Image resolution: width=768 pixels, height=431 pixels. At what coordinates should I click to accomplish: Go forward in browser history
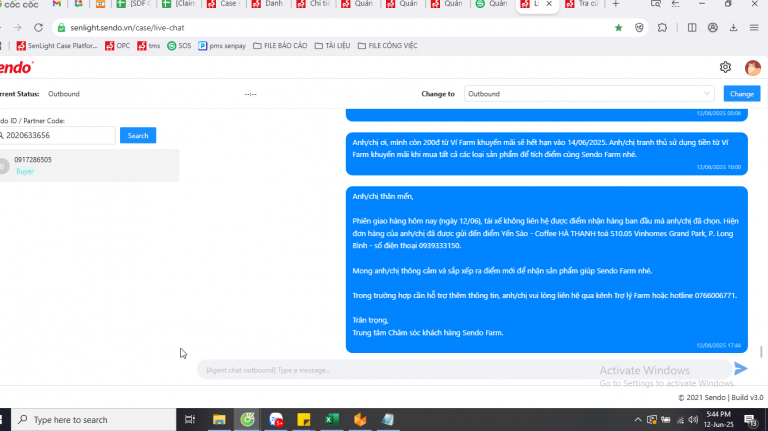(18, 28)
